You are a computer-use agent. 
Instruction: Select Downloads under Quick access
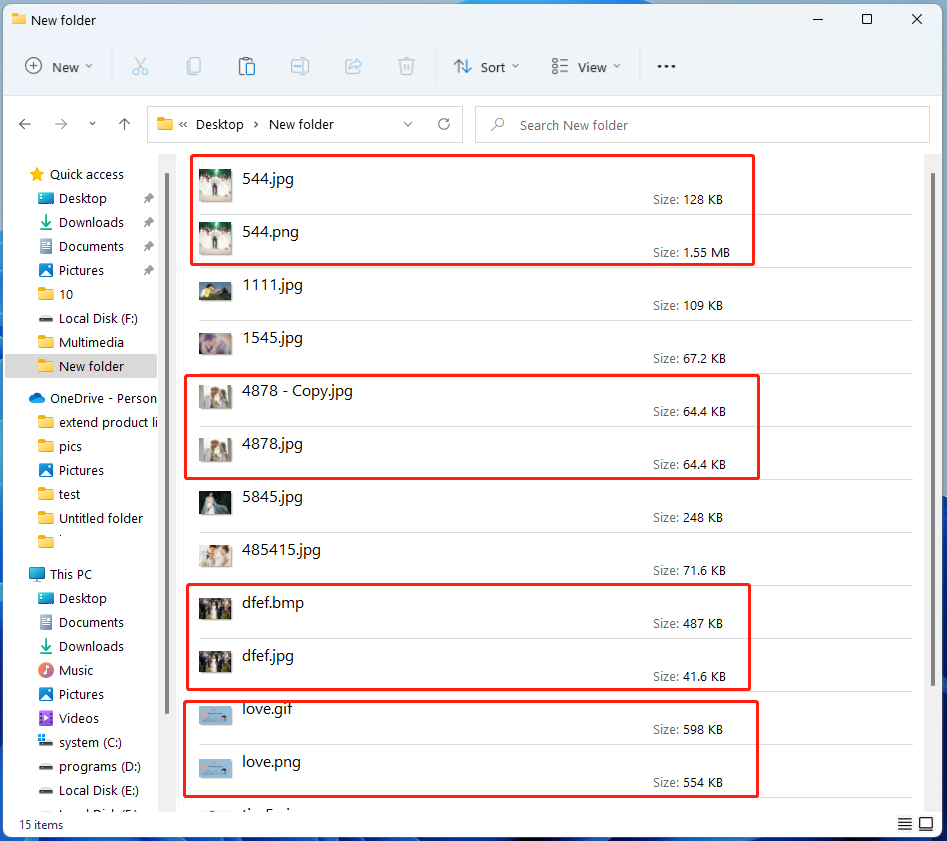coord(91,223)
